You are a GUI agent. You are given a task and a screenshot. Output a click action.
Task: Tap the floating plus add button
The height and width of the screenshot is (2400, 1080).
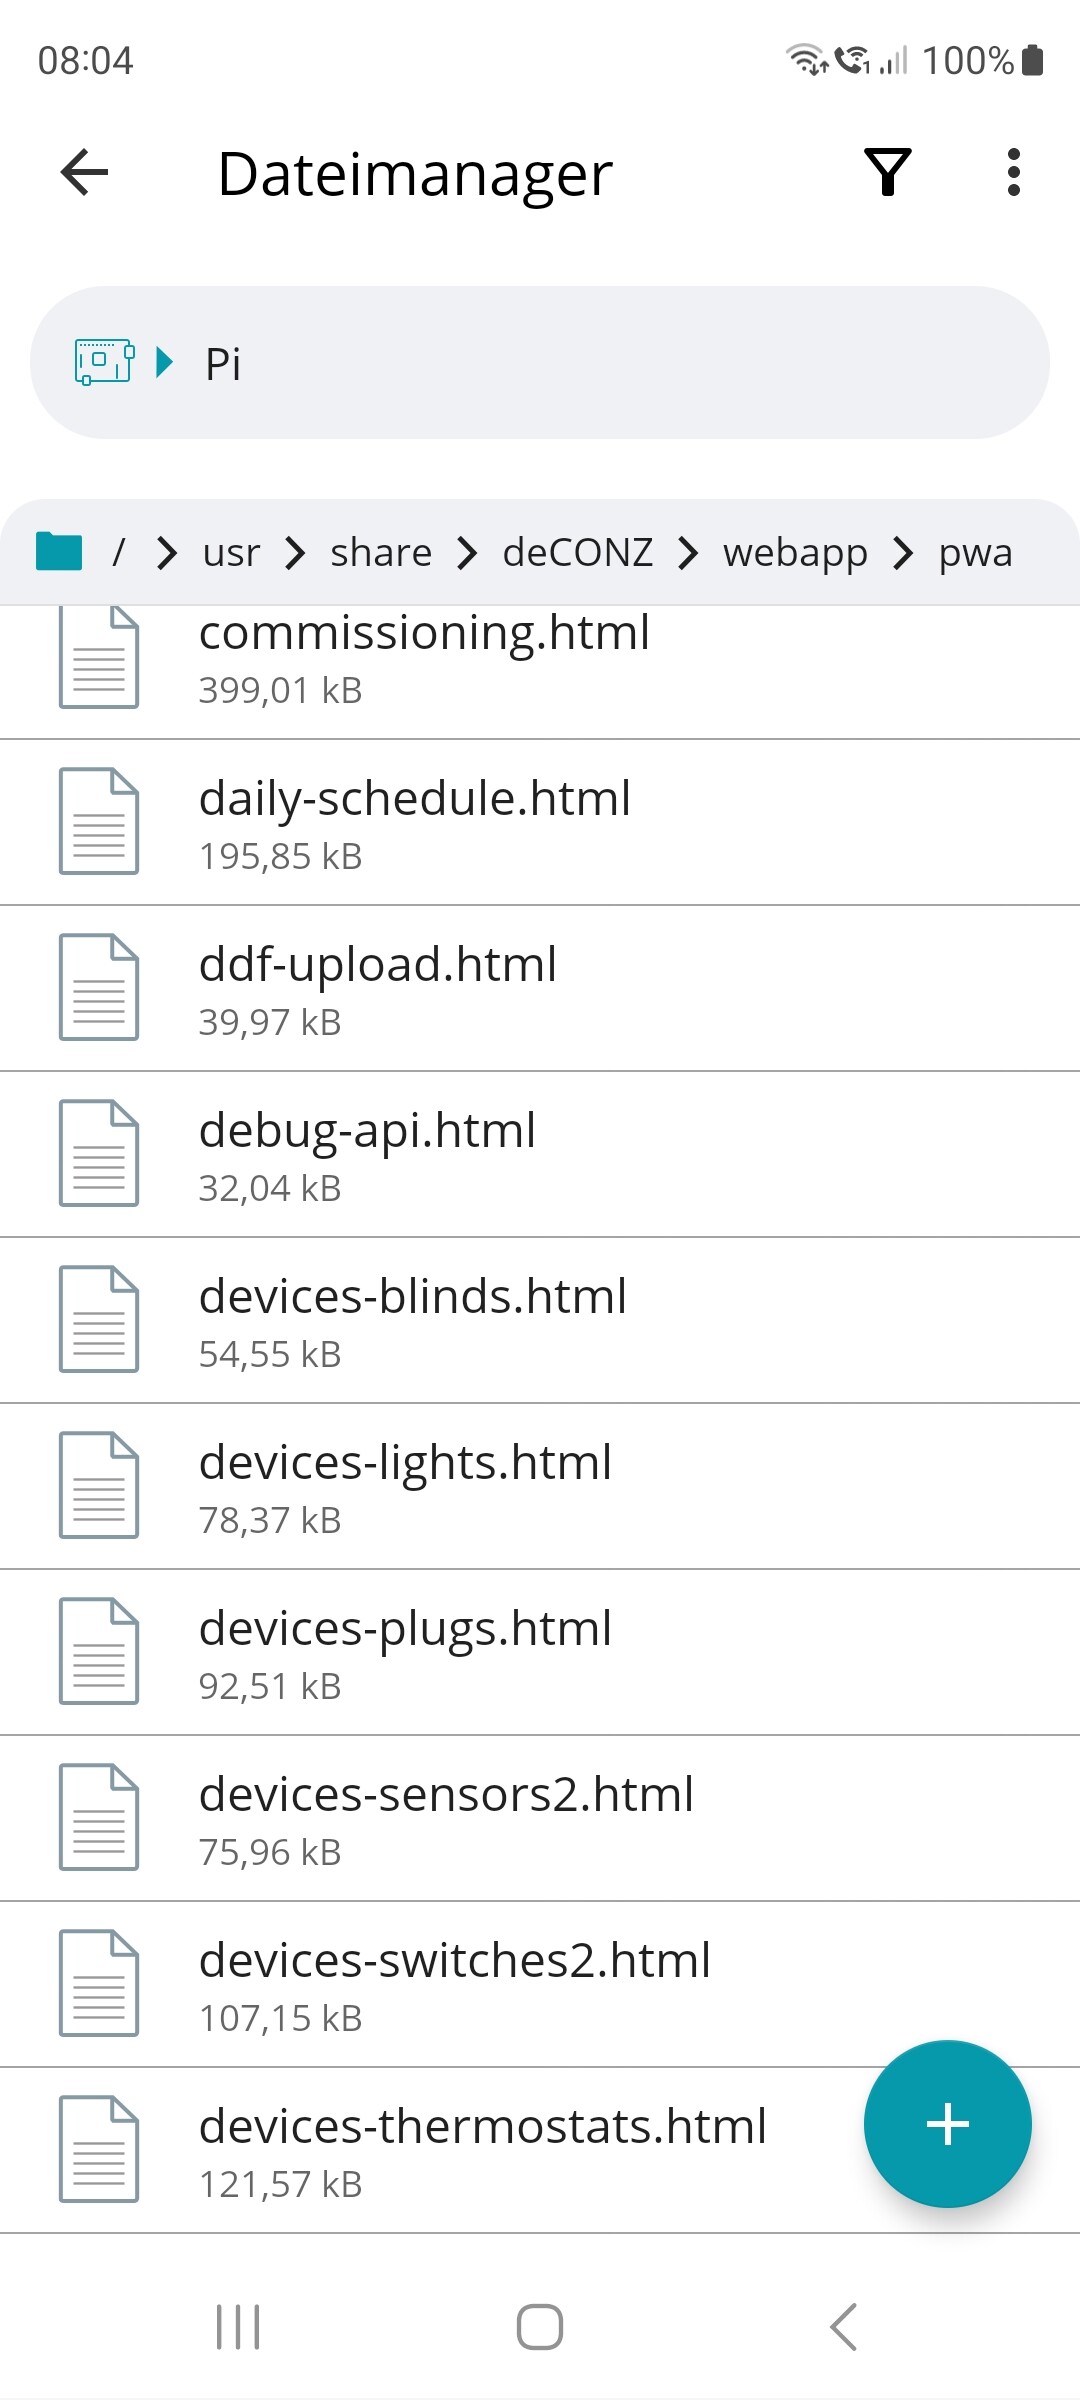(x=947, y=2123)
